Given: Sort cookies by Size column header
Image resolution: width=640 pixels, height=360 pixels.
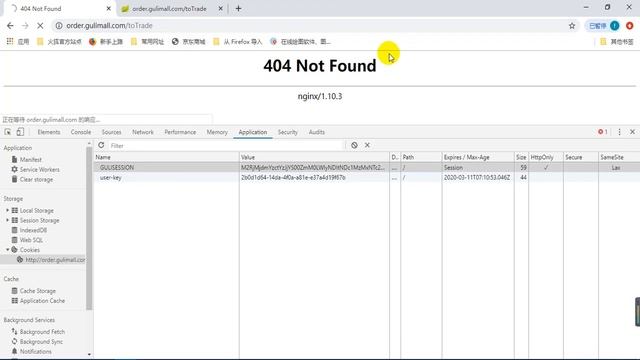Looking at the screenshot, I should [x=521, y=157].
